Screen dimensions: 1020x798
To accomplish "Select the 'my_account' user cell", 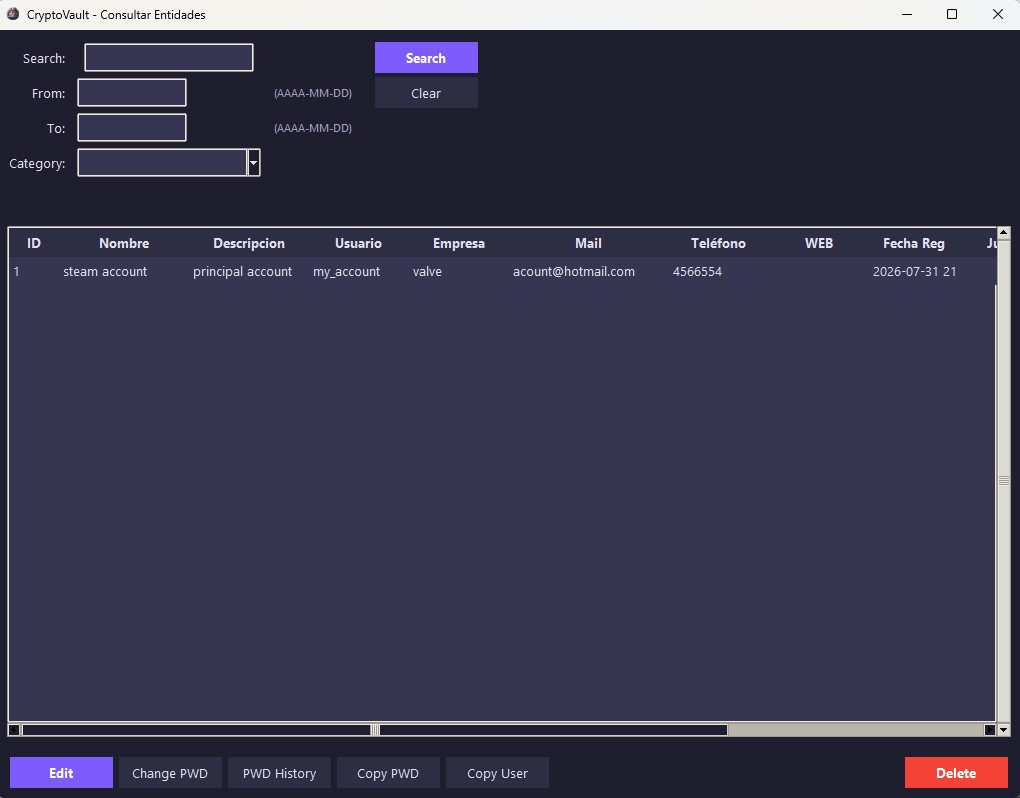I will point(346,271).
